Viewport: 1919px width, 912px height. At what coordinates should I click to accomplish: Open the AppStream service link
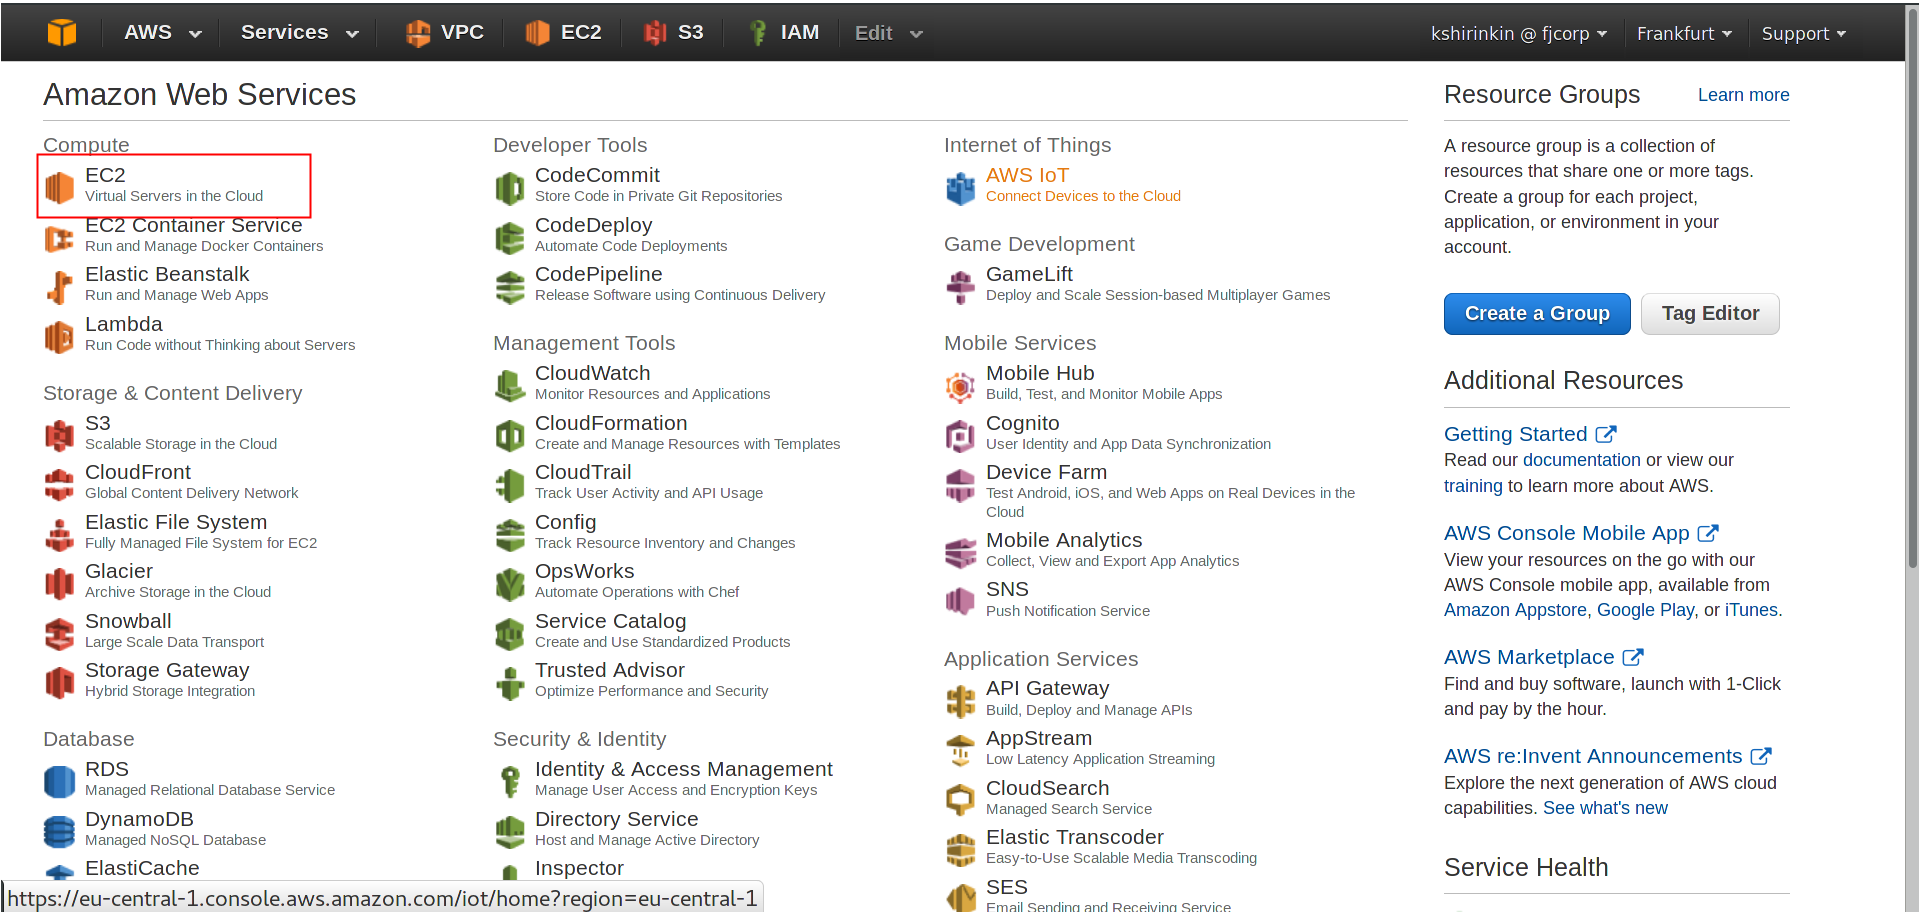pyautogui.click(x=1039, y=738)
